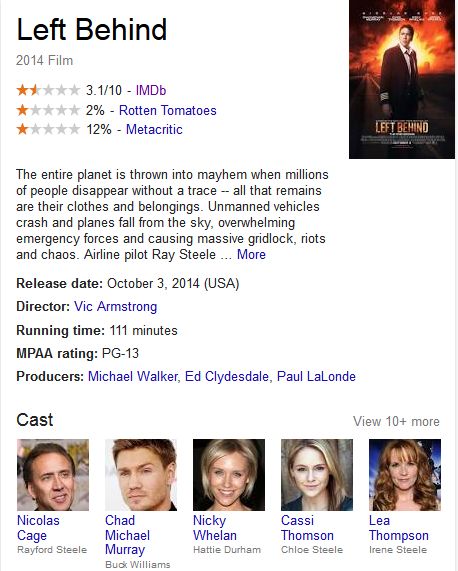This screenshot has height=571, width=458.
Task: Open the Metacritic link
Action: [154, 129]
